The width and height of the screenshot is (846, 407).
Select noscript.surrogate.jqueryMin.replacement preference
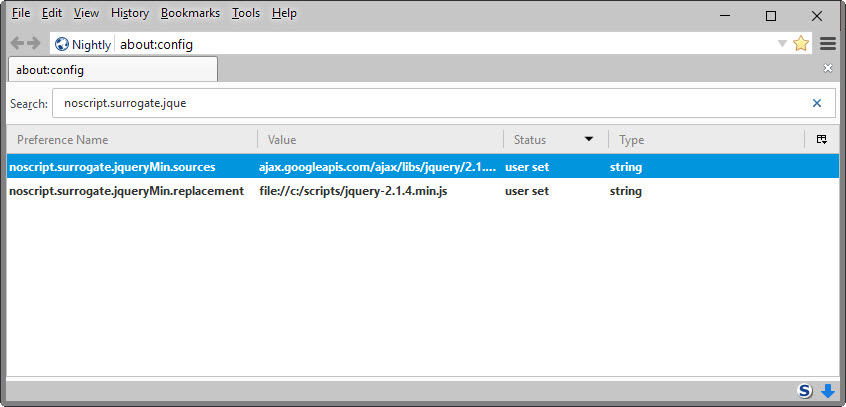tap(127, 191)
